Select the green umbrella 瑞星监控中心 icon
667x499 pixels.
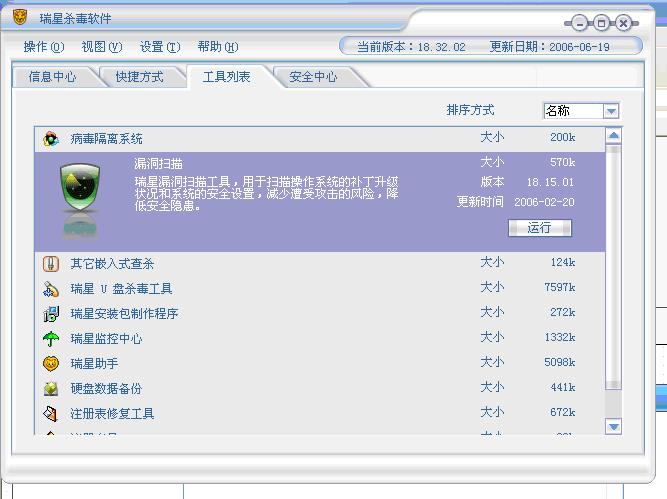point(51,339)
